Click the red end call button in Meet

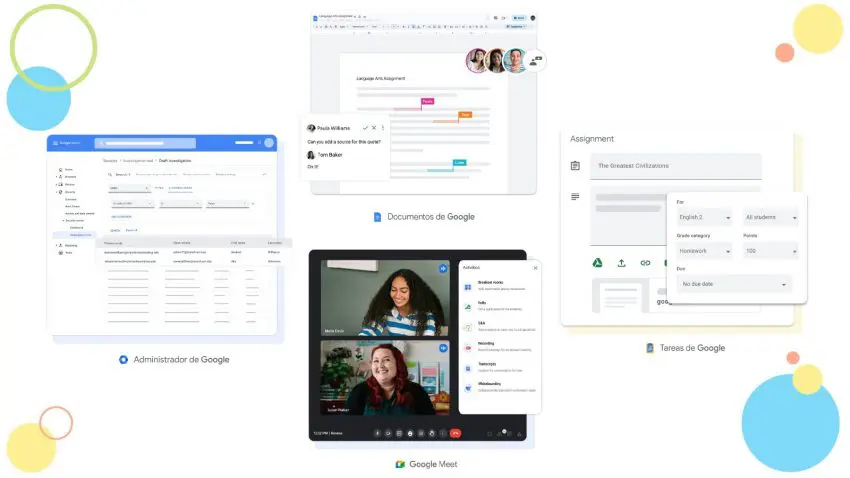click(x=455, y=433)
